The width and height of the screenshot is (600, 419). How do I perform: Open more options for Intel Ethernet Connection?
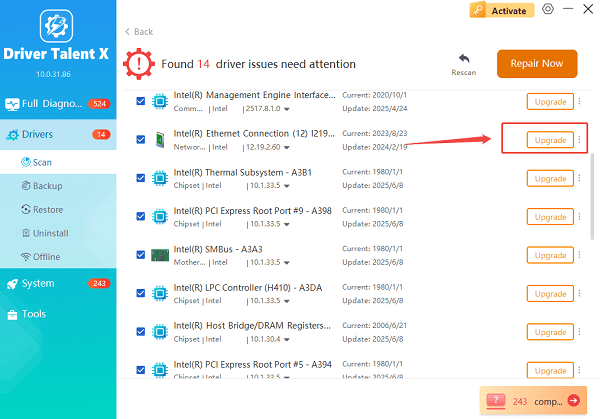click(580, 140)
